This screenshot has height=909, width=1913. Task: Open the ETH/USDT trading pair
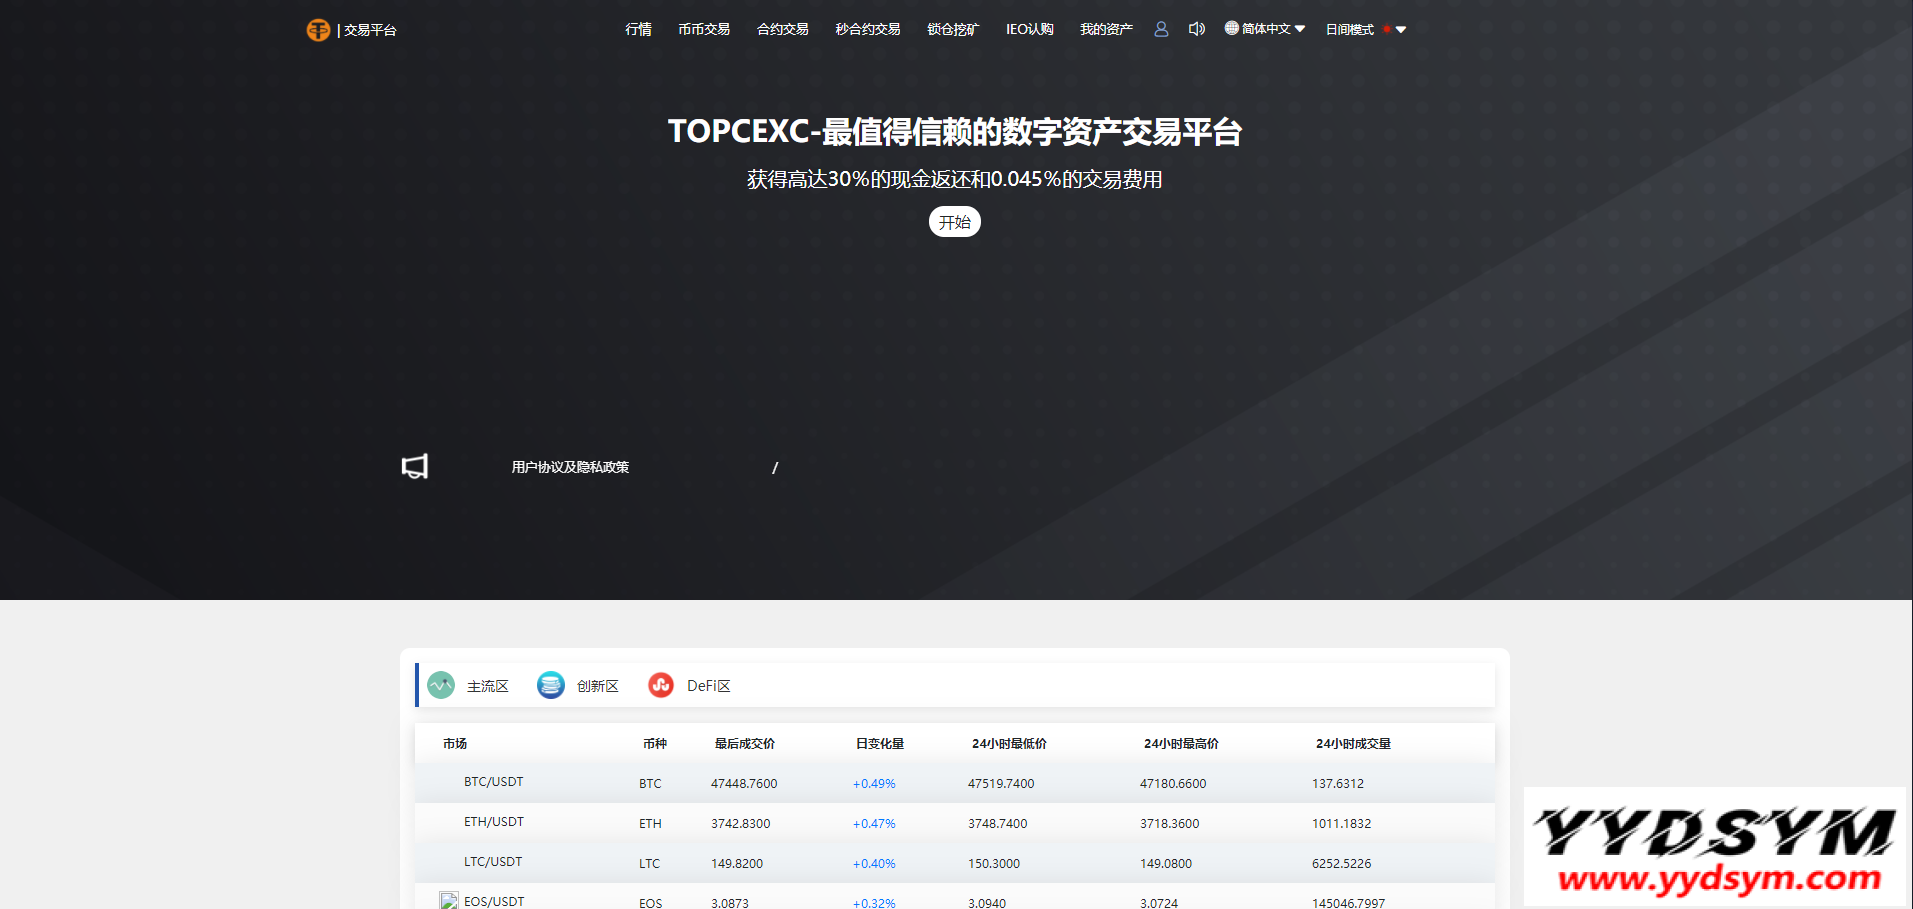click(493, 822)
